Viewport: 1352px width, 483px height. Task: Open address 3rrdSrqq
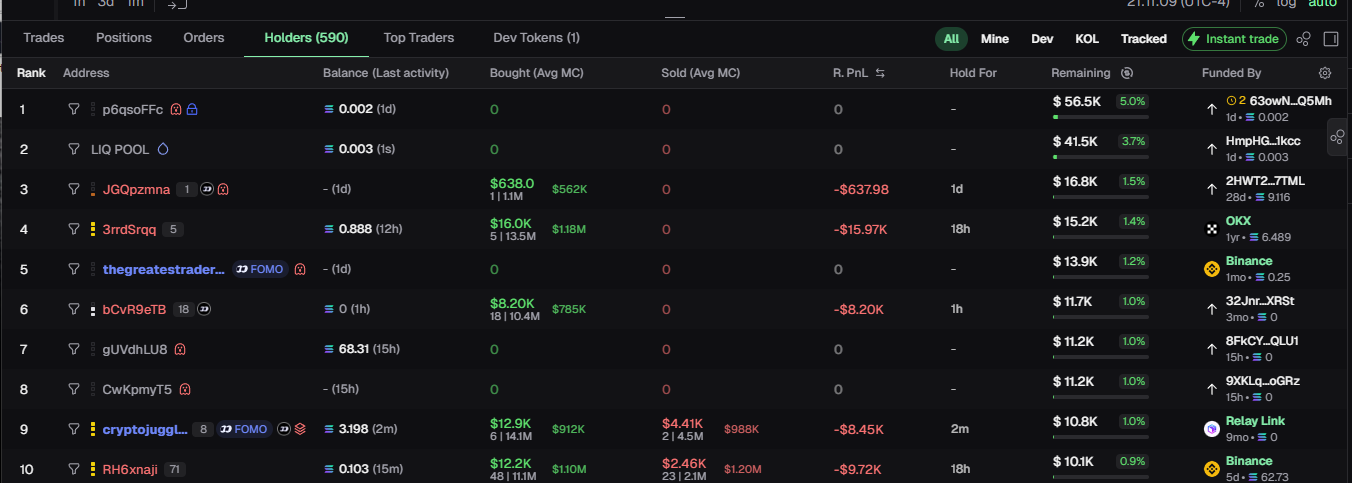coord(129,229)
